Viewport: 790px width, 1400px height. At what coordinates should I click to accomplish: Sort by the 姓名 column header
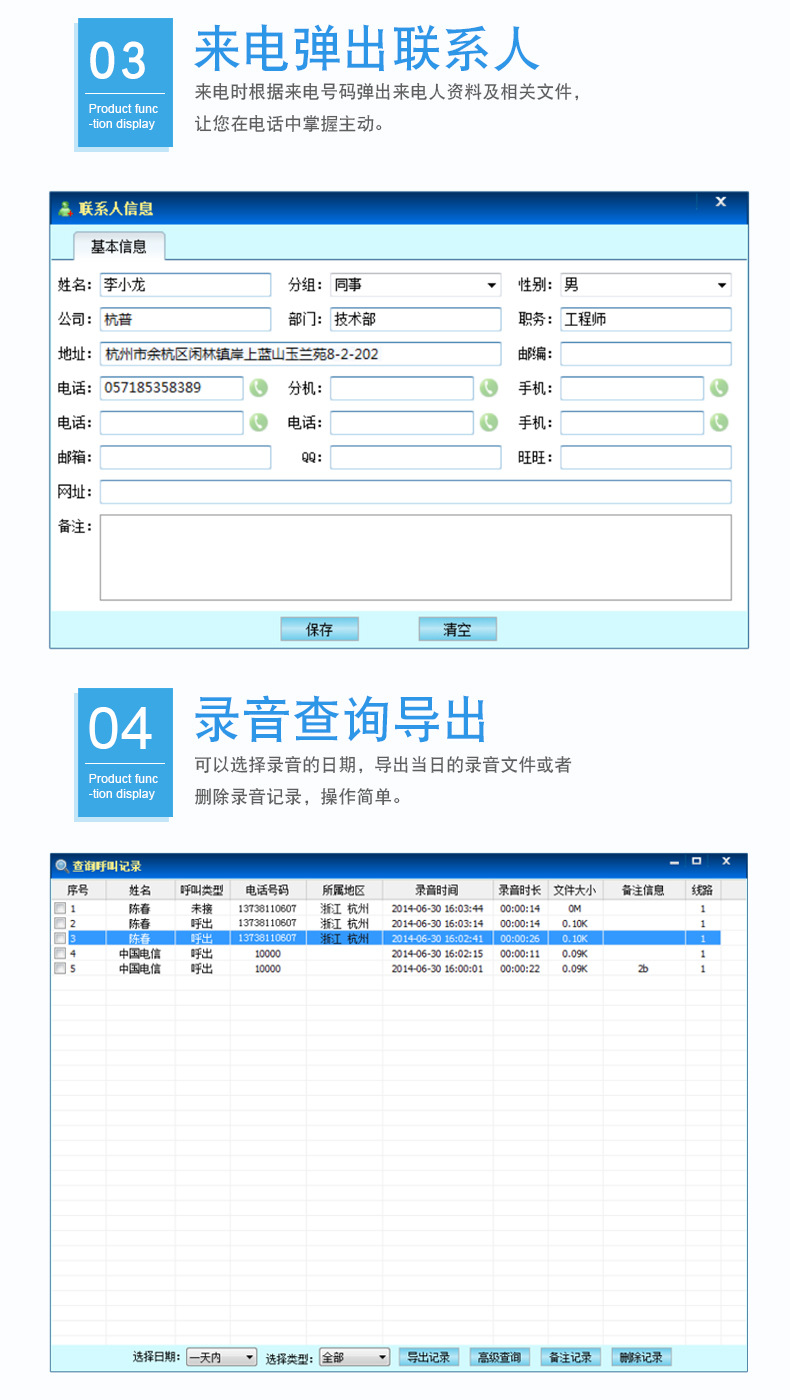point(140,890)
